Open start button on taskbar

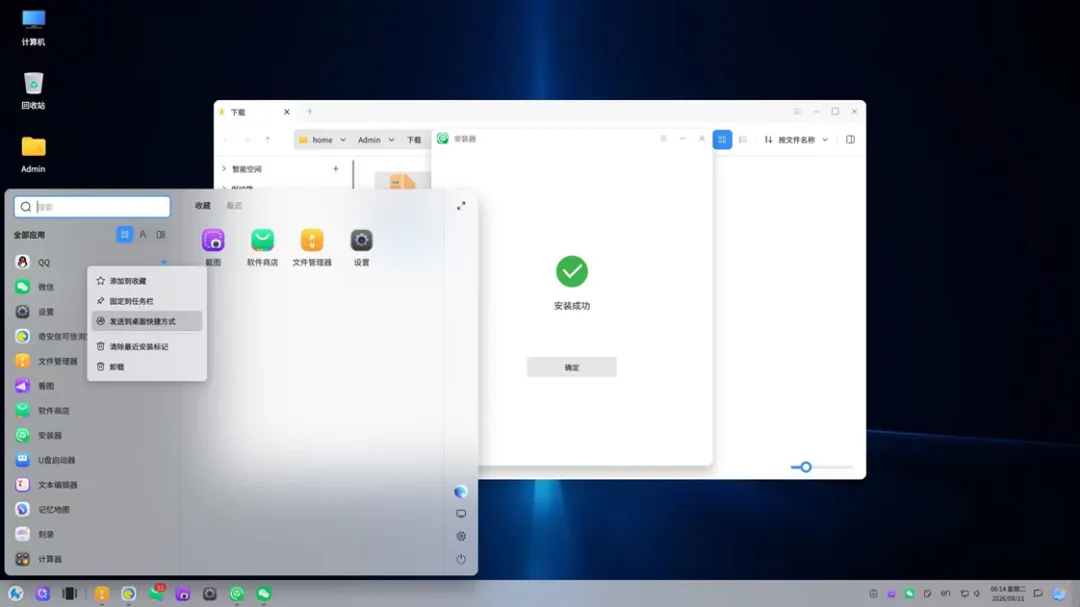16,594
